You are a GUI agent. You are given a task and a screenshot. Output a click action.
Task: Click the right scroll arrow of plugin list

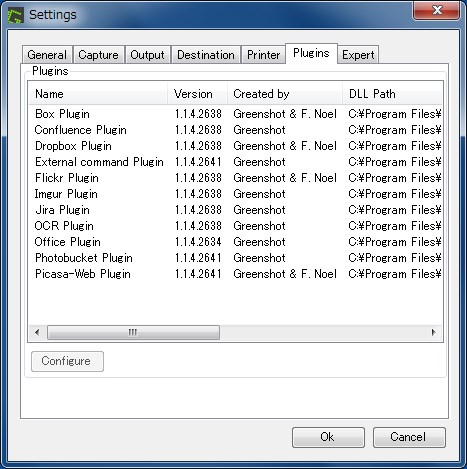click(x=433, y=332)
